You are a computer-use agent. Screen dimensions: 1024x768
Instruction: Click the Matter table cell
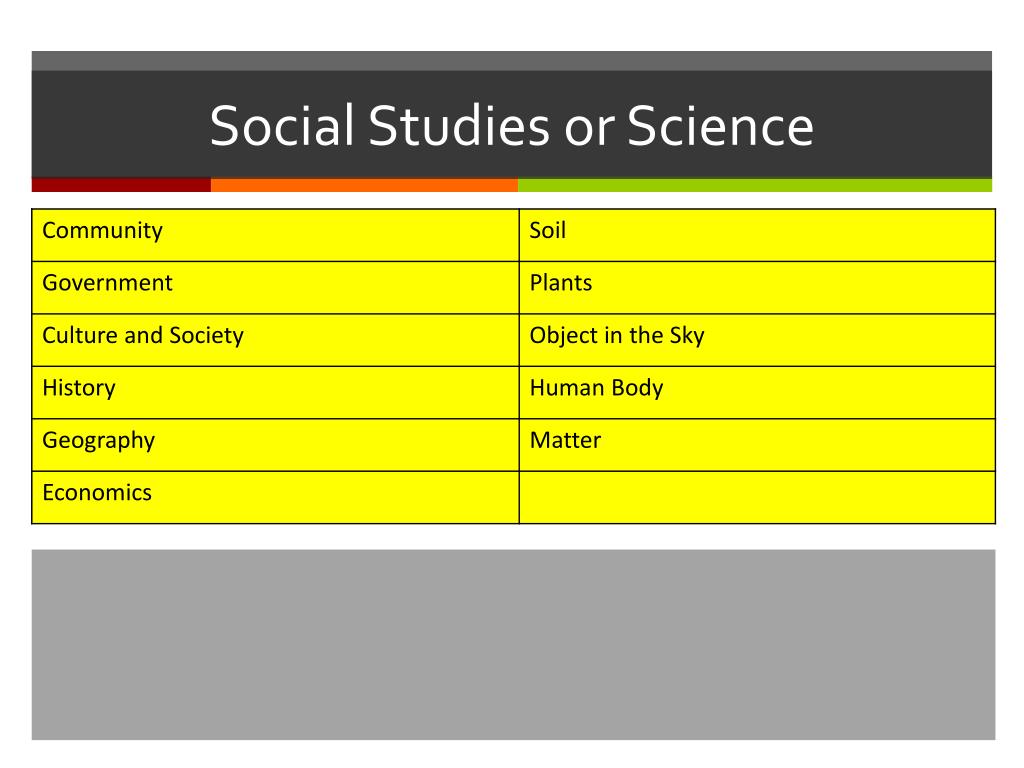(758, 445)
